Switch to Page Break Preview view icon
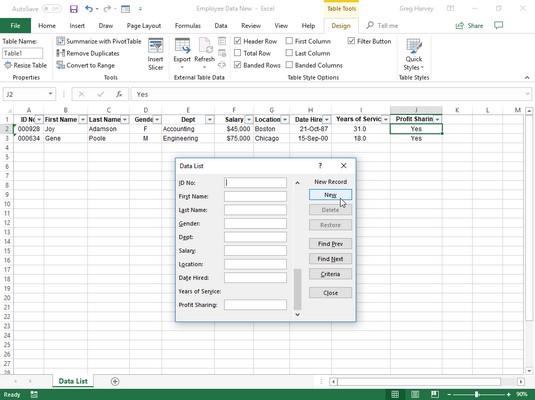Screen dimensions: 535x400 click(x=435, y=395)
